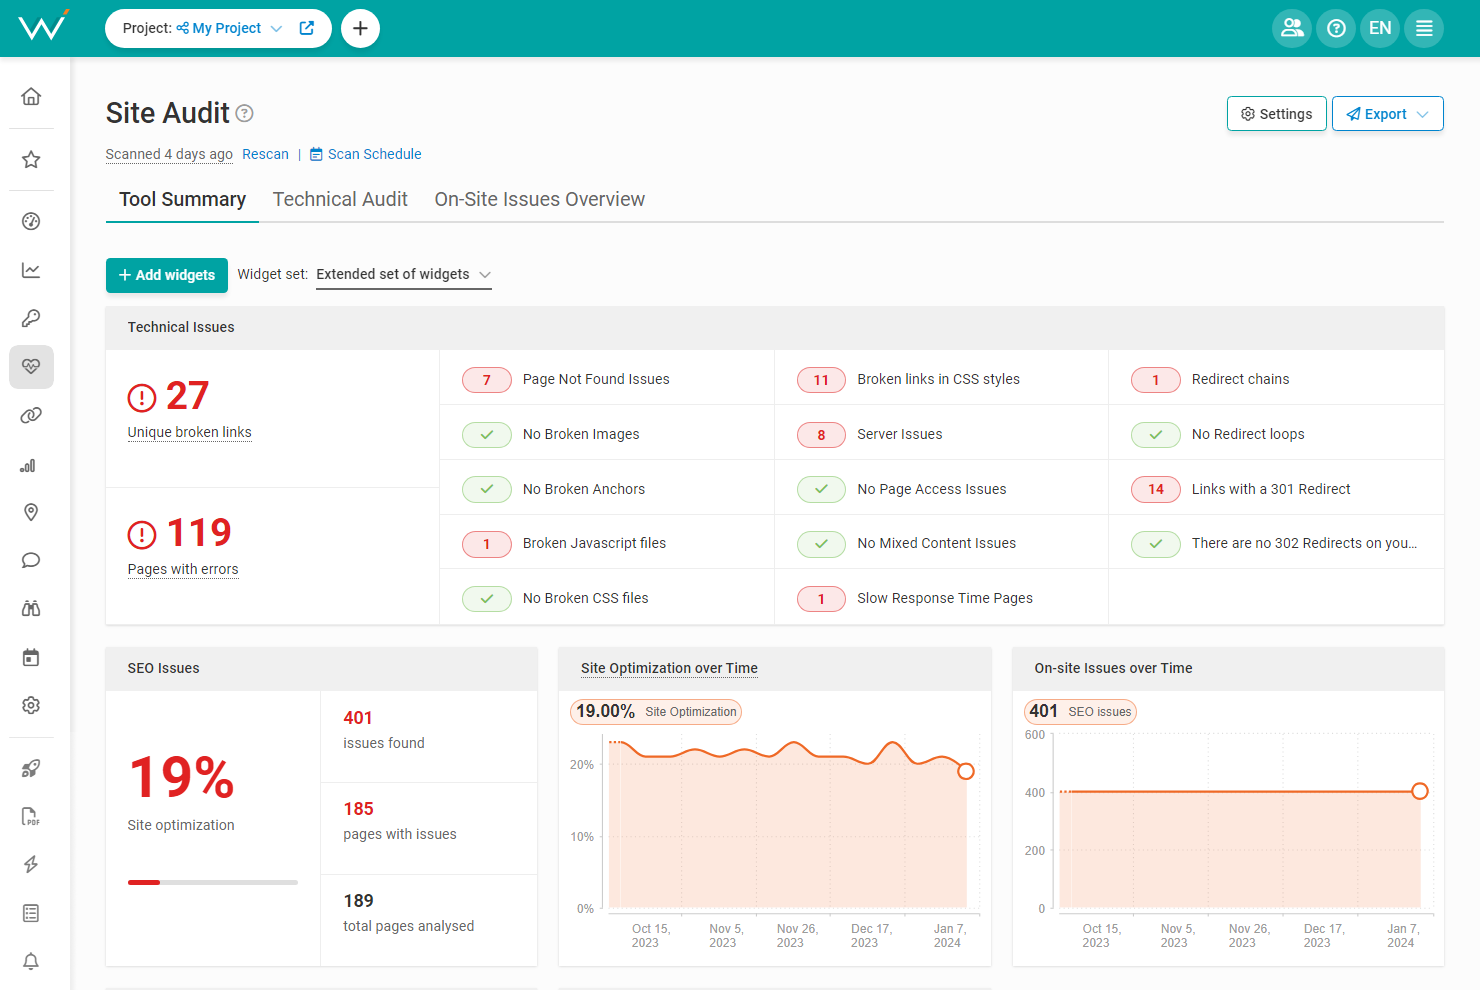Click the Site optimization progress bar
Image resolution: width=1480 pixels, height=990 pixels.
[x=212, y=882]
